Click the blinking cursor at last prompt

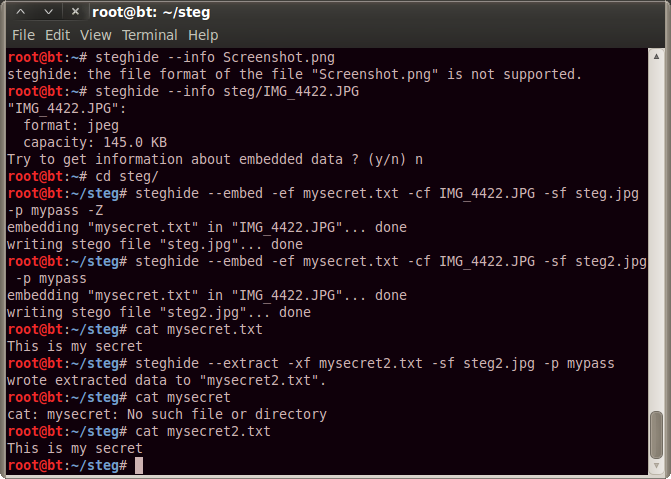pos(139,466)
